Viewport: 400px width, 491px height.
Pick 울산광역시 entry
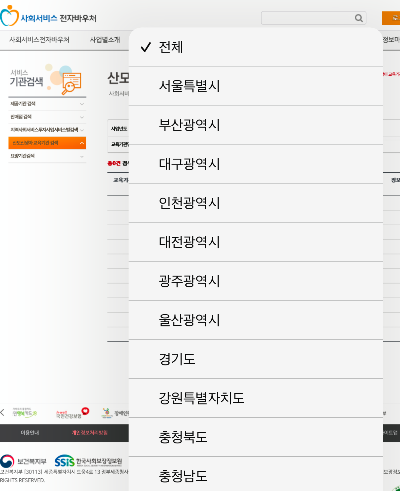pos(256,320)
